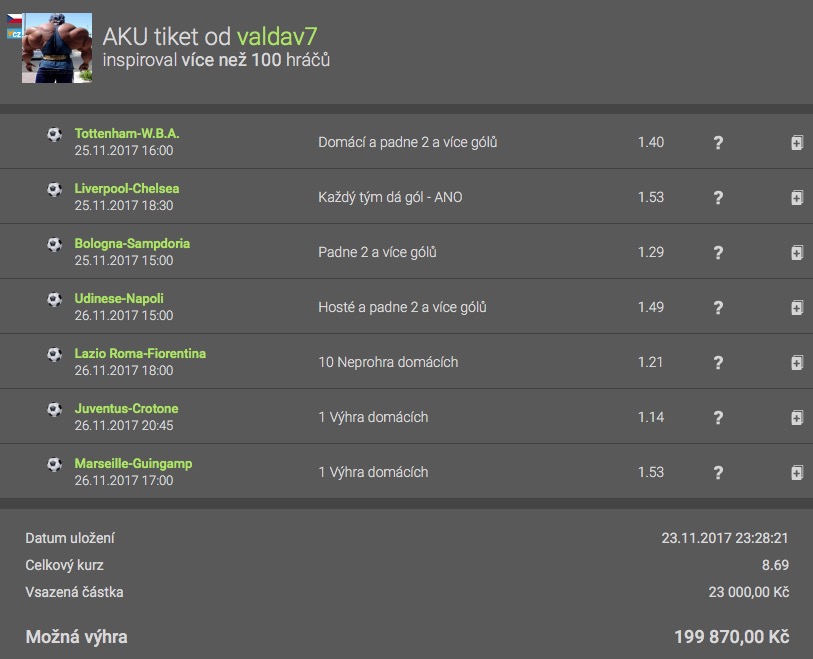
Task: Click the 1.53 odds for Liverpool-Chelsea
Action: (x=651, y=197)
